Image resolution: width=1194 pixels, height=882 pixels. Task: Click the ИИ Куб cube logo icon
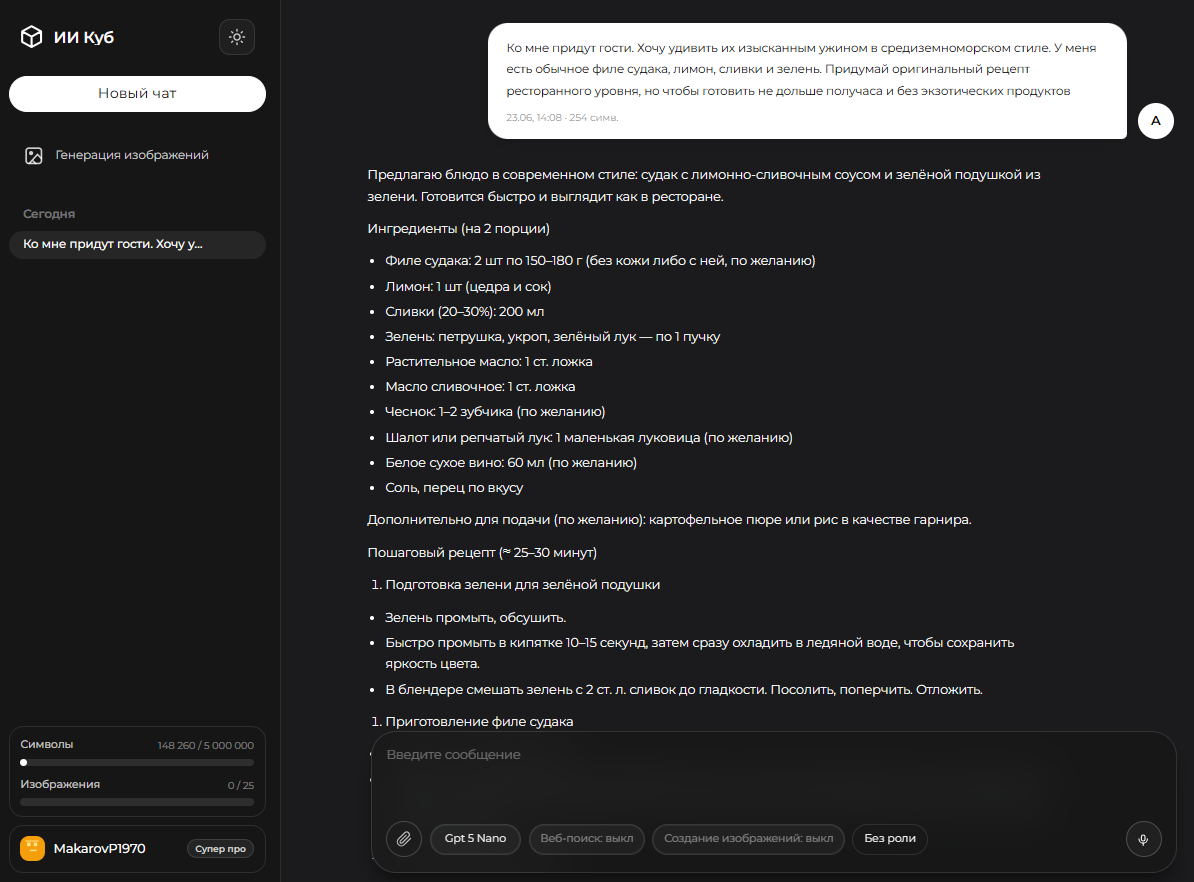pos(31,37)
